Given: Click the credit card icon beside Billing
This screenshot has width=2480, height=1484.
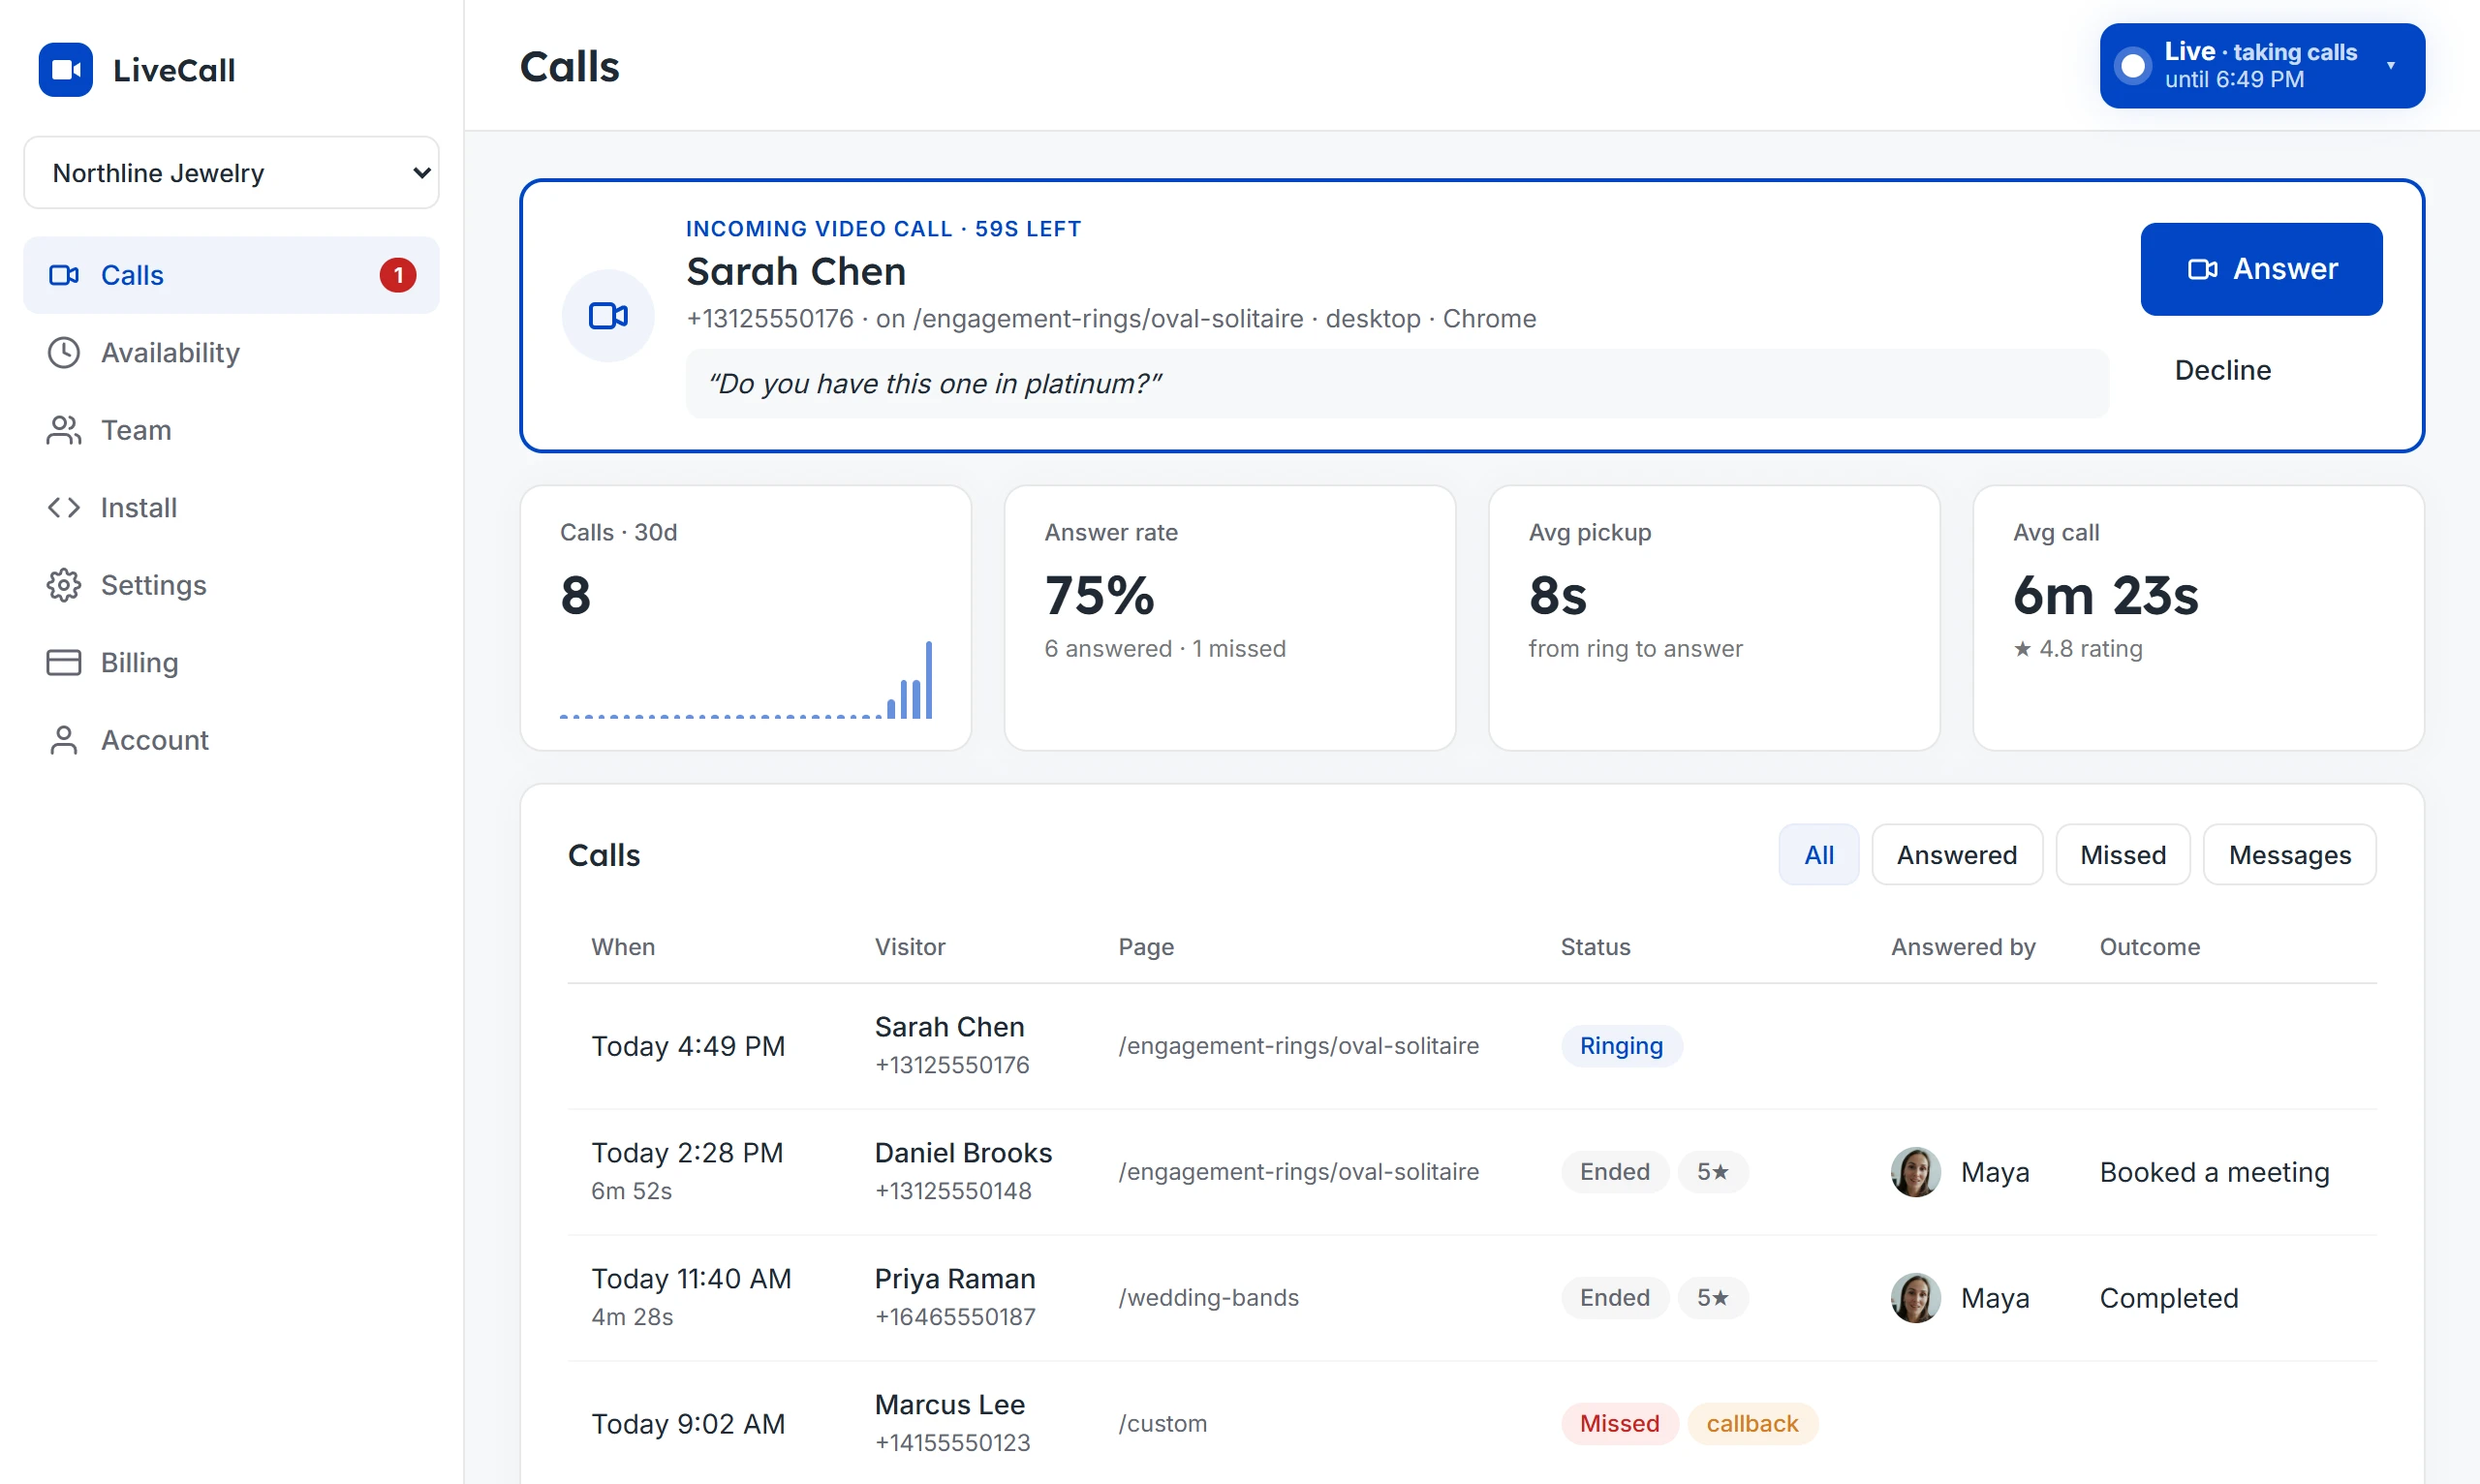Looking at the screenshot, I should (x=64, y=662).
